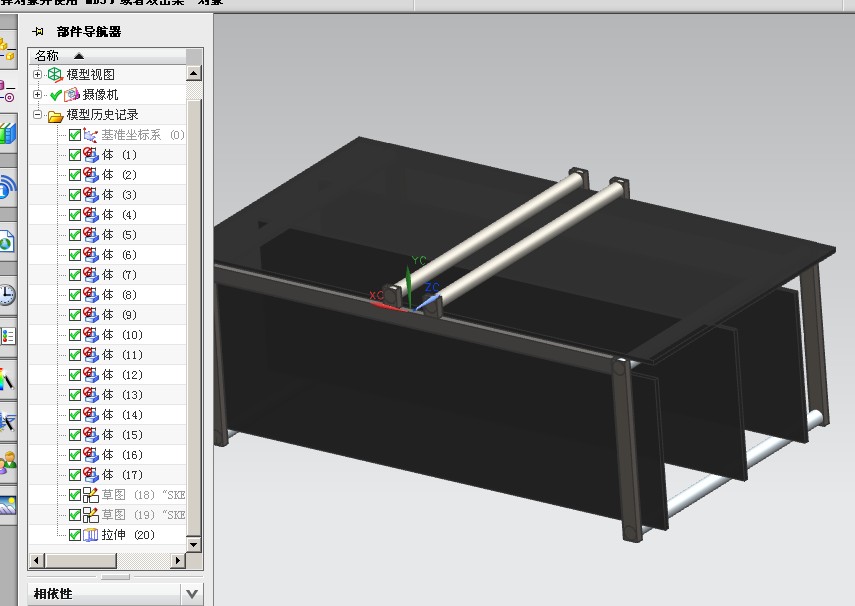Select 体 (14) in the history tree
Viewport: 855px width, 606px height.
122,415
